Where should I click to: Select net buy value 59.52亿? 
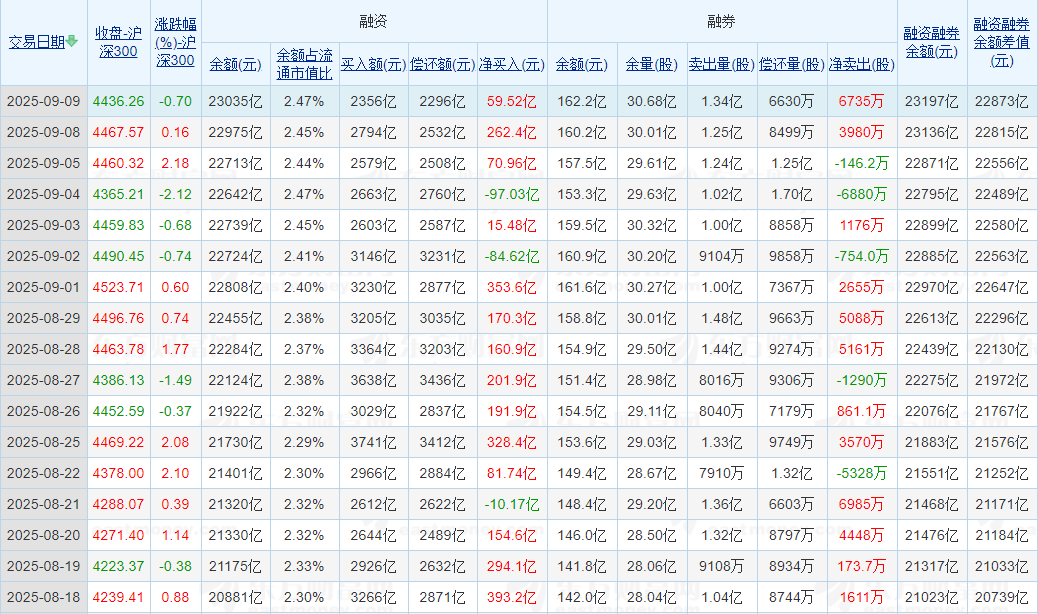click(512, 101)
